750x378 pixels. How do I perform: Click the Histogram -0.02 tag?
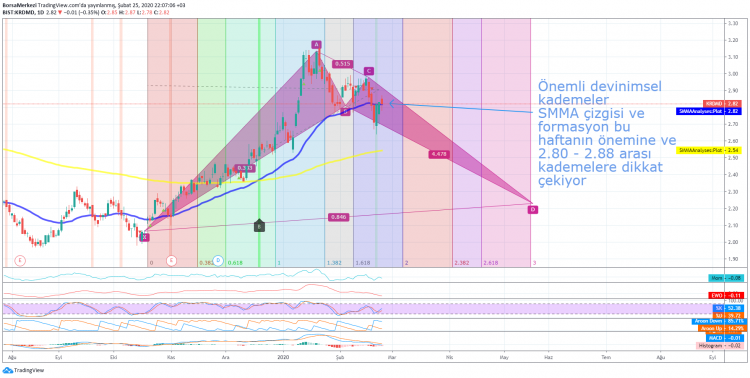(721, 345)
